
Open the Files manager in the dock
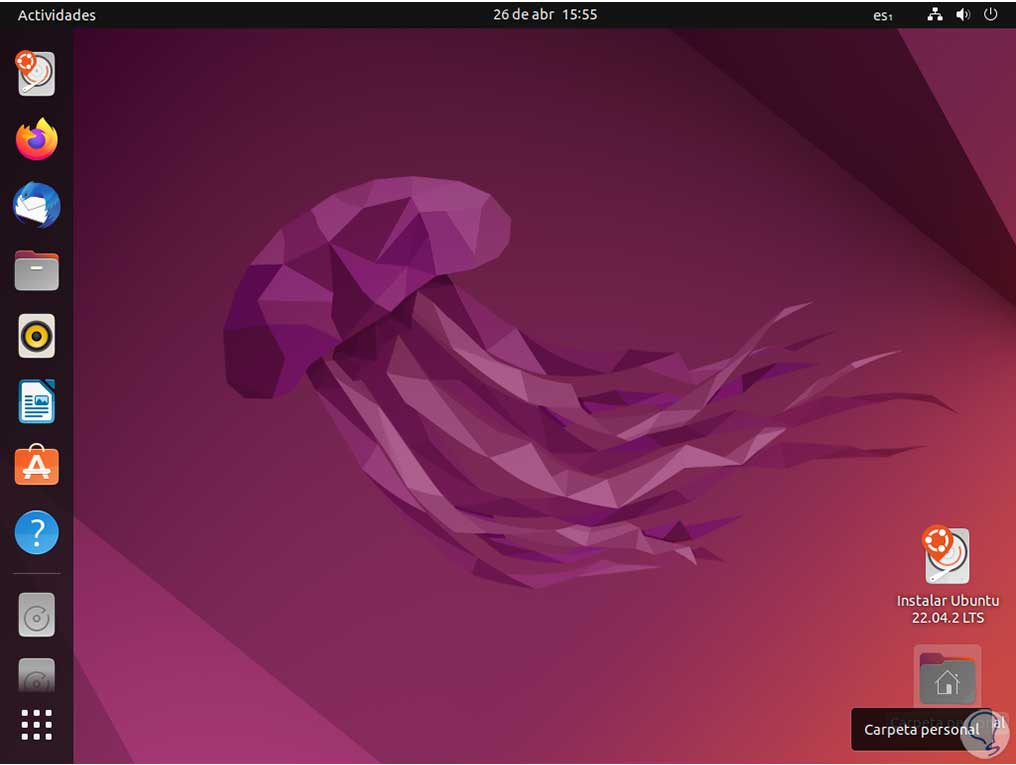37,270
